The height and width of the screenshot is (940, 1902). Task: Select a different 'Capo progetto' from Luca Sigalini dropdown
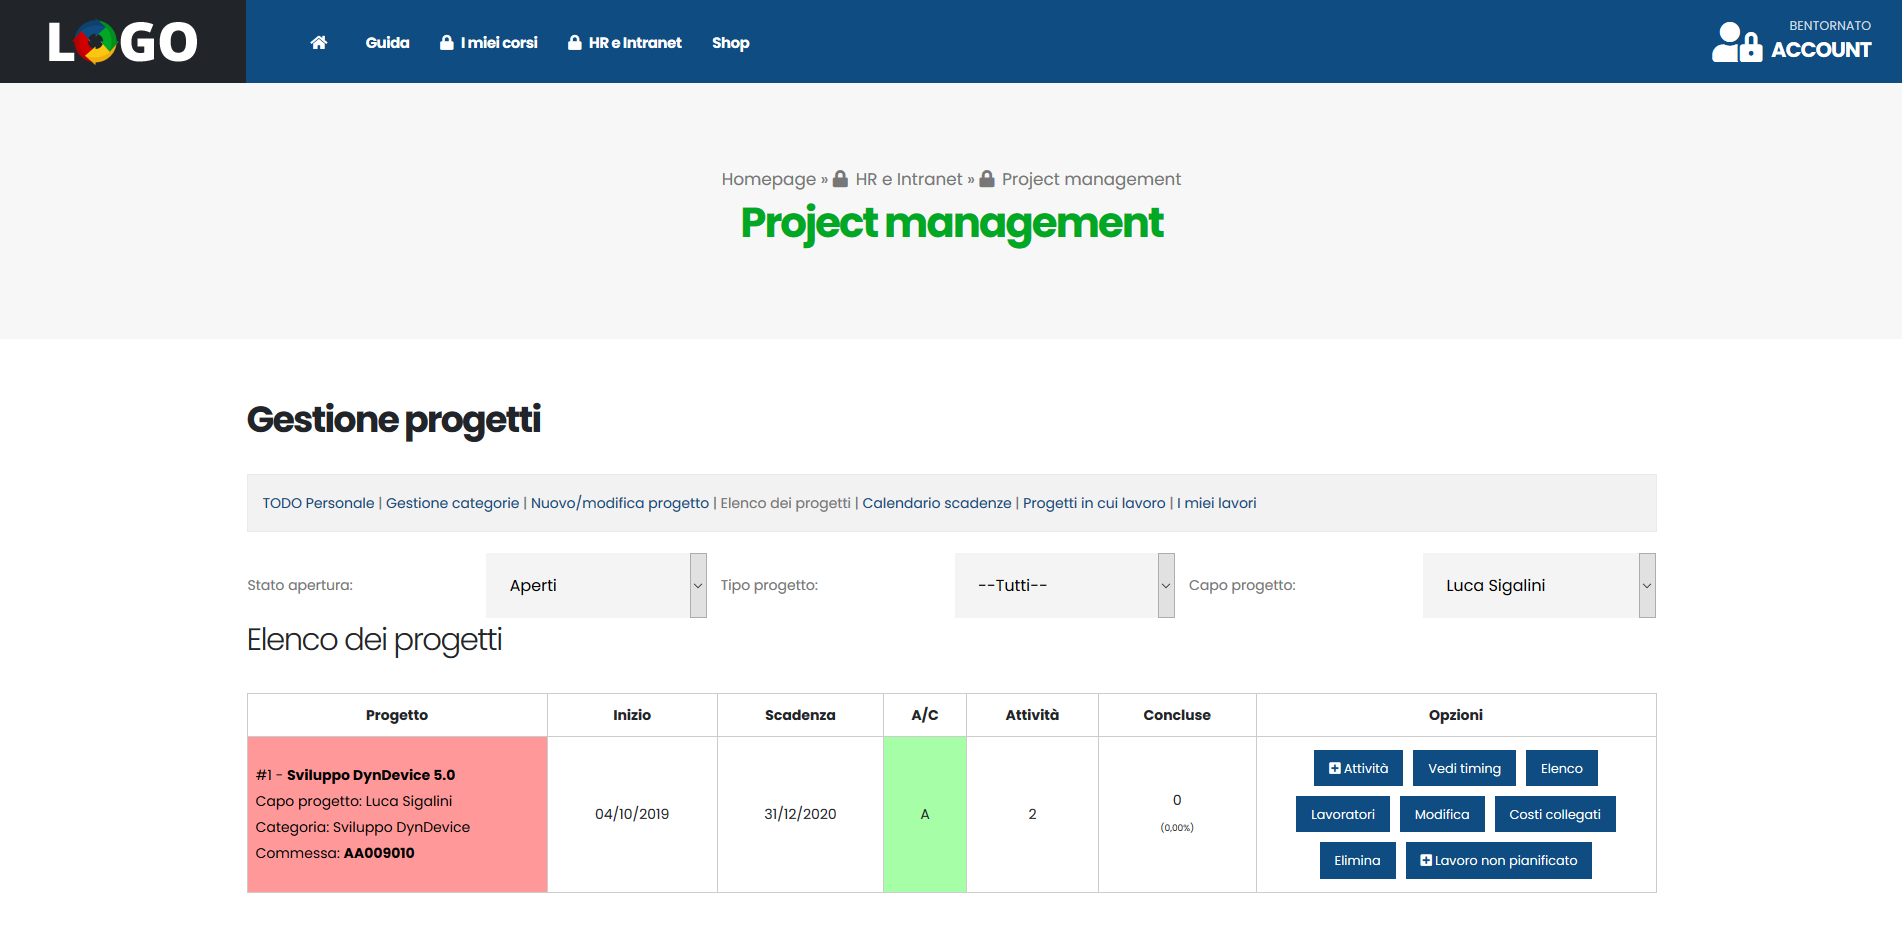(1538, 585)
